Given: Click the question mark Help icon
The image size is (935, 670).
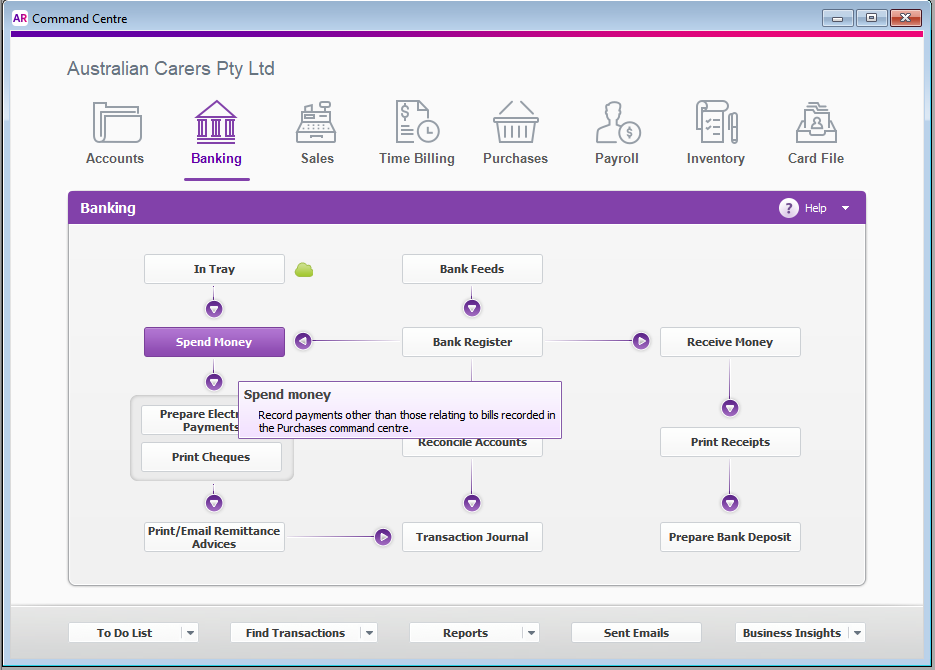Looking at the screenshot, I should [789, 208].
